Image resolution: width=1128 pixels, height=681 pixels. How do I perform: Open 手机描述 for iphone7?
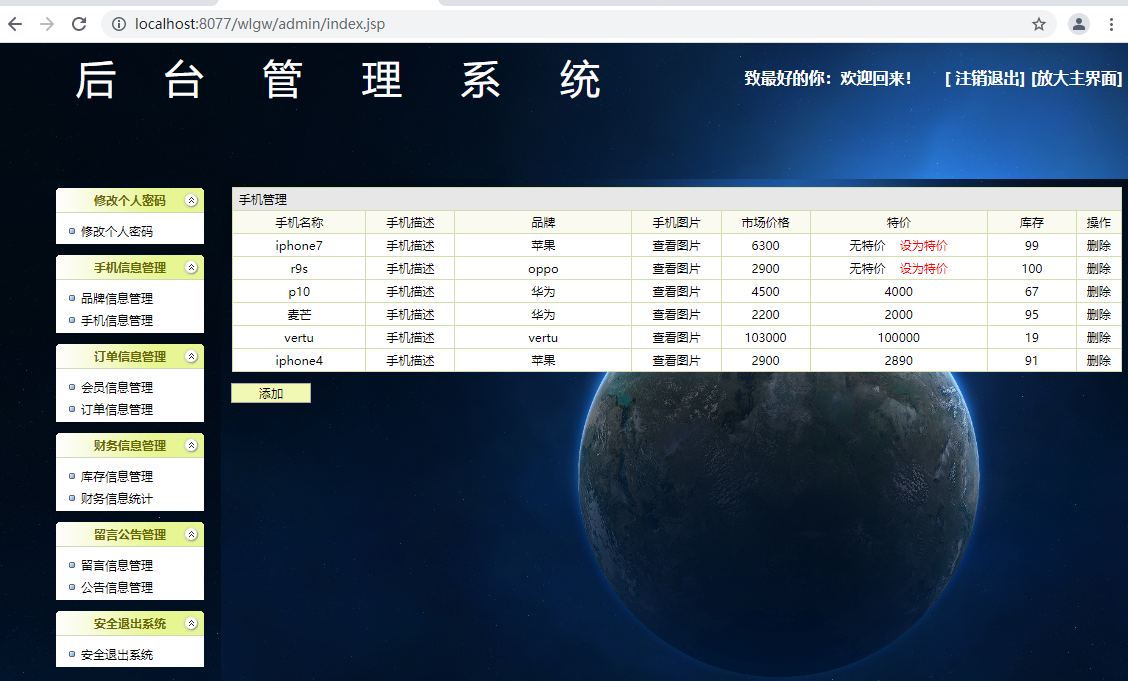coord(410,246)
